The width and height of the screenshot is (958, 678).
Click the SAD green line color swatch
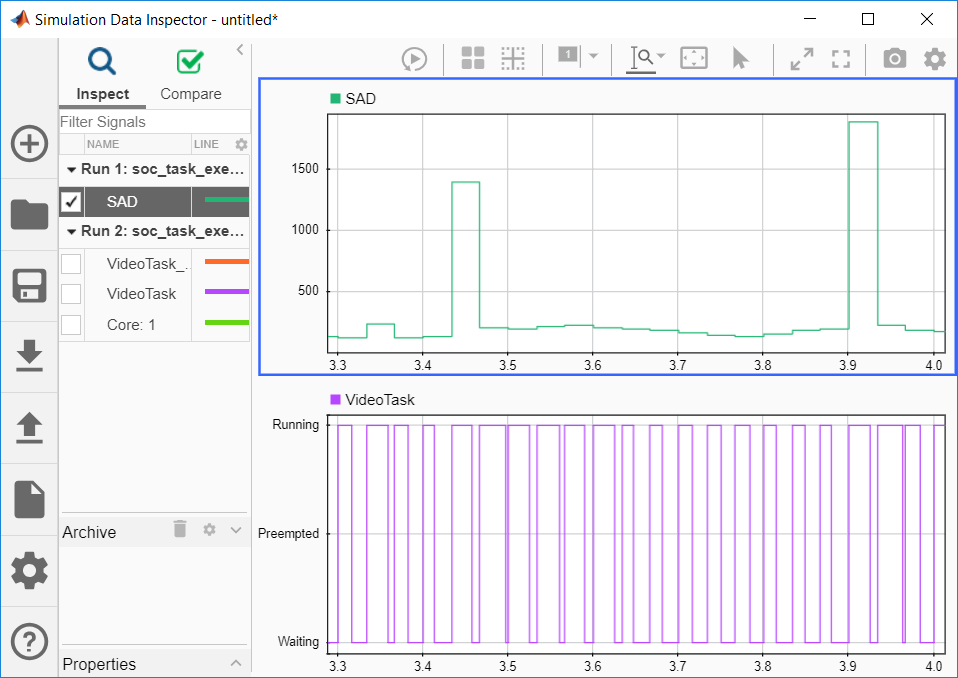227,199
